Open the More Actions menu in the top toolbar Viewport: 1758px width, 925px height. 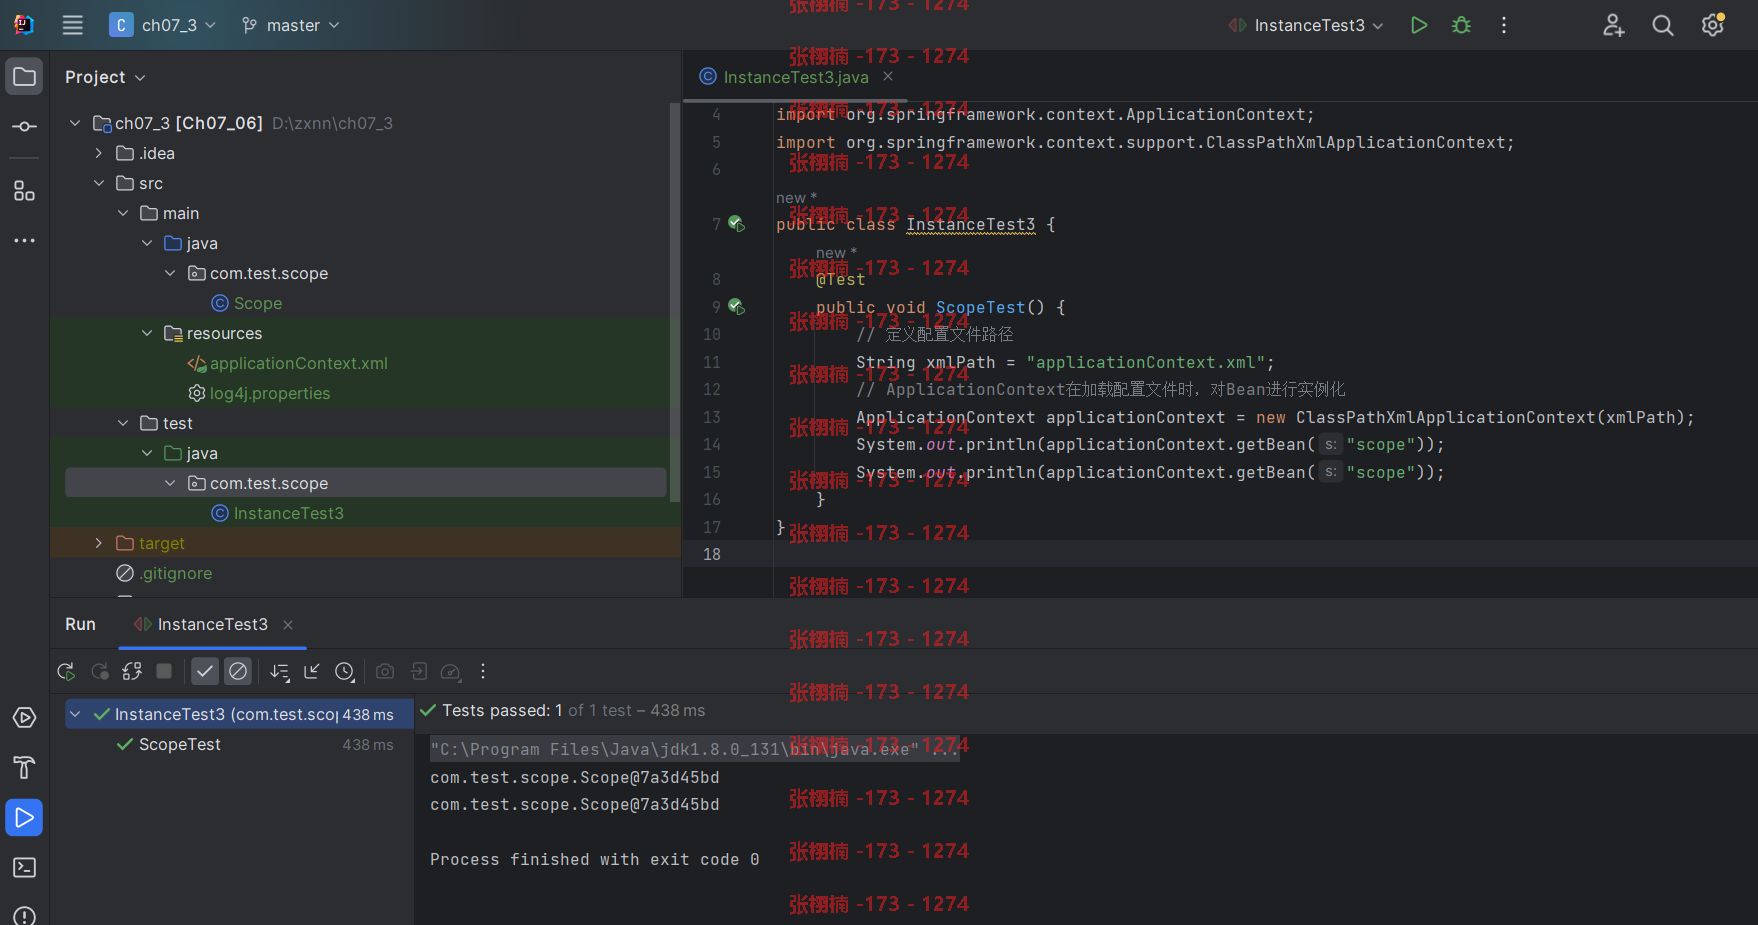(x=1504, y=25)
